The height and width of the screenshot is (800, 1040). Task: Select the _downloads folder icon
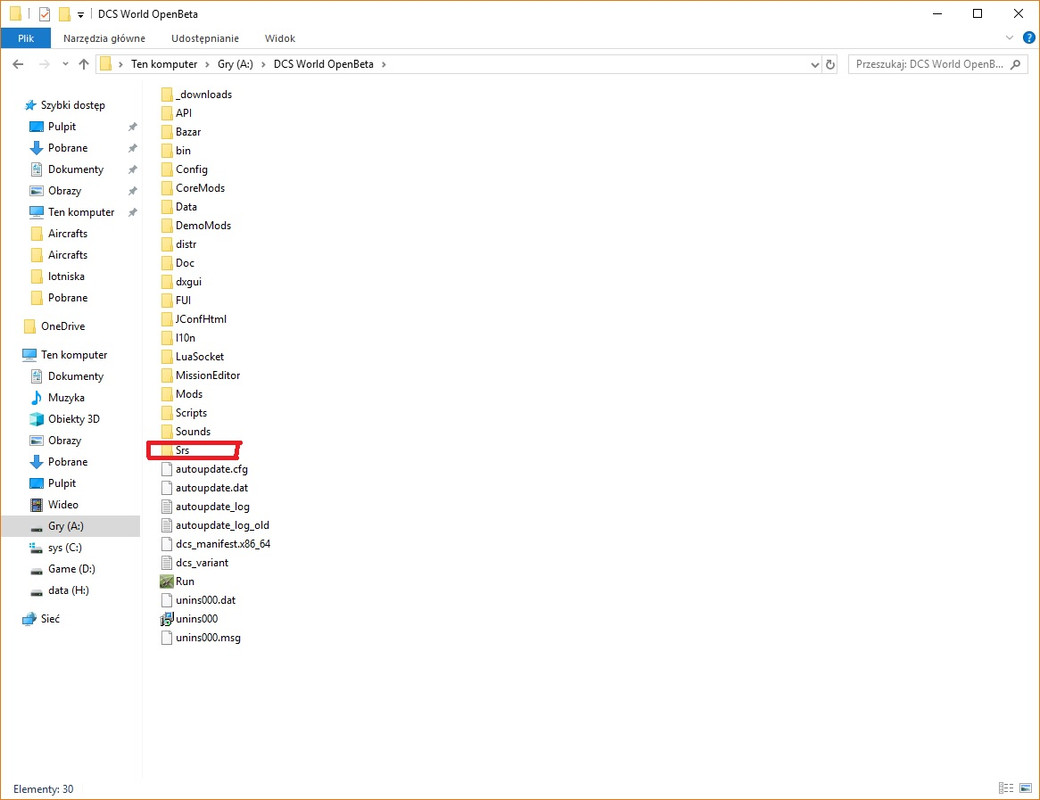[x=166, y=94]
